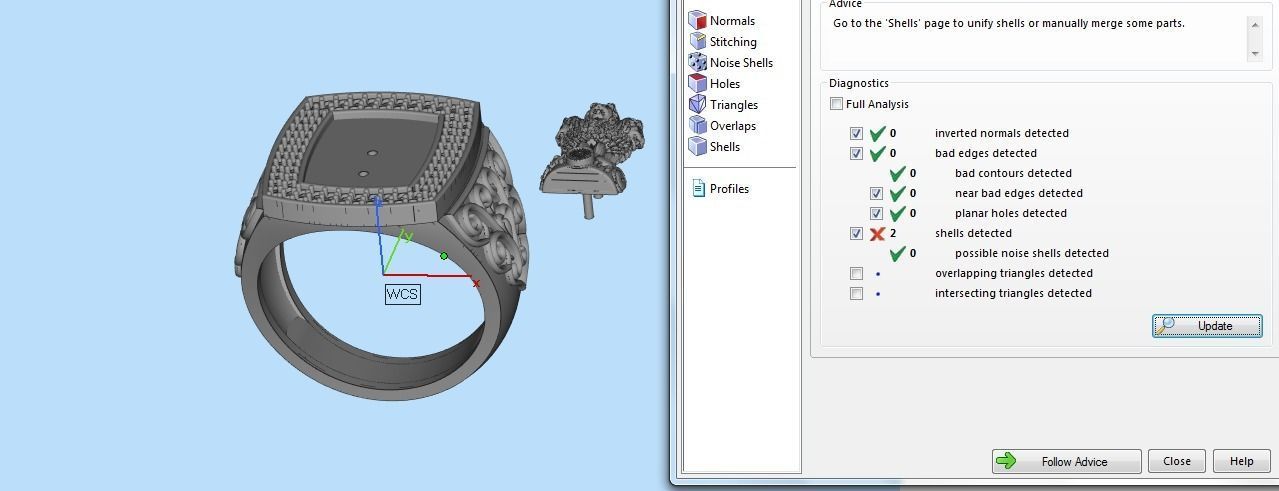The image size is (1279, 491).
Task: Click green checkmark beside inverted normals
Action: point(877,133)
